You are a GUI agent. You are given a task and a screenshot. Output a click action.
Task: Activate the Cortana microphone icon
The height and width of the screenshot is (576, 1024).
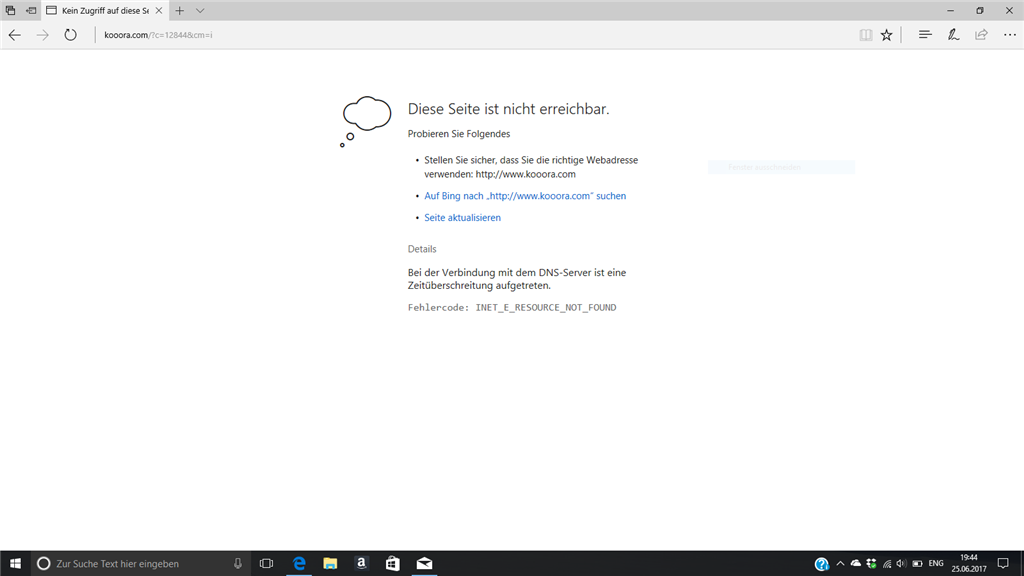point(238,564)
